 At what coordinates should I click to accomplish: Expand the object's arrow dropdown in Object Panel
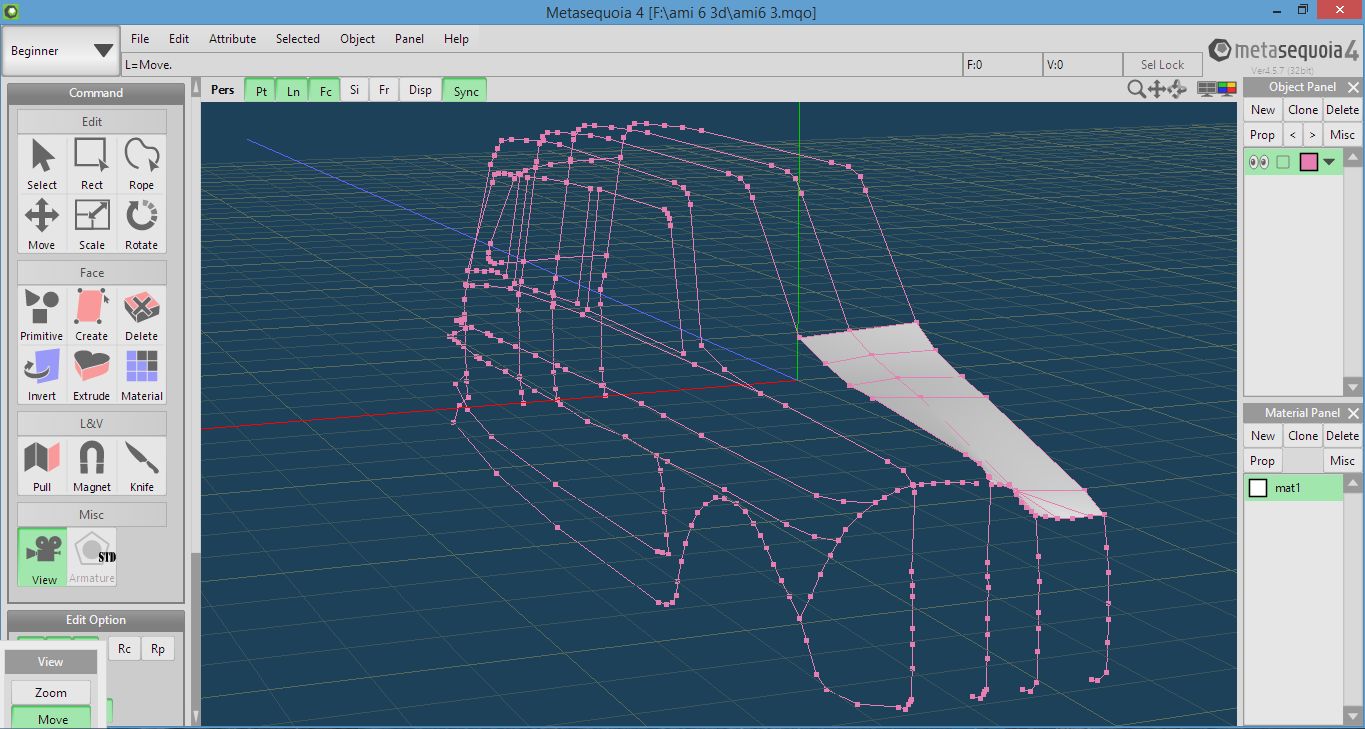click(1329, 162)
